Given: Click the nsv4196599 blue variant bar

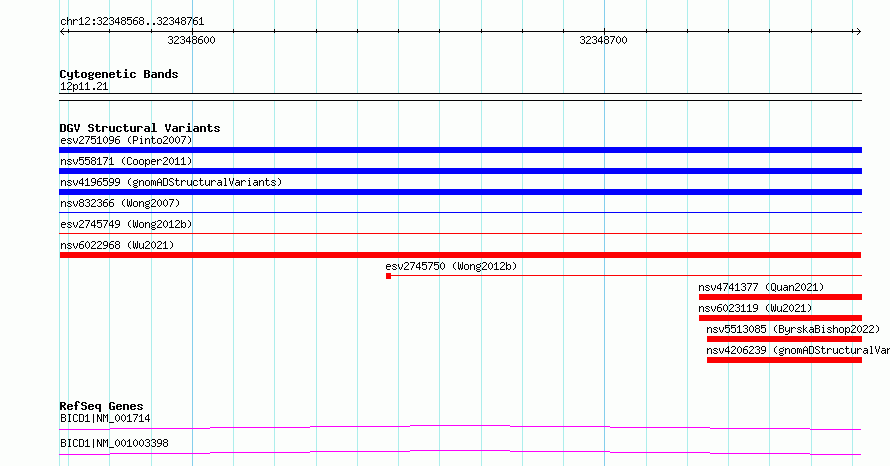Looking at the screenshot, I should pos(460,192).
